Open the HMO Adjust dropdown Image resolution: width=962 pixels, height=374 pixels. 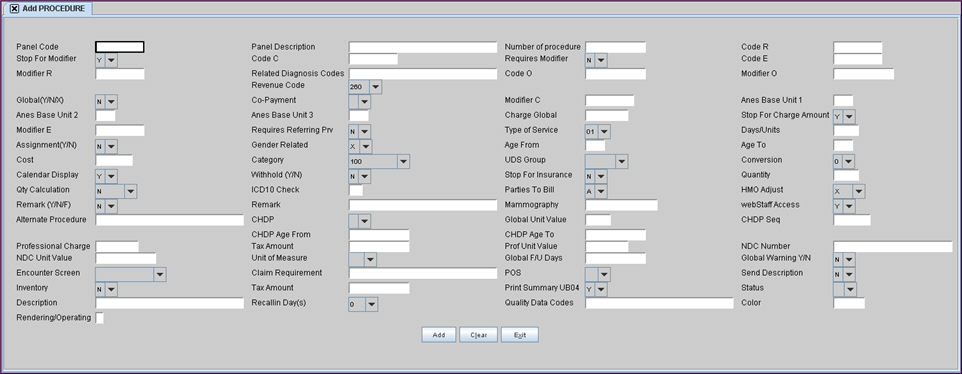(x=859, y=191)
